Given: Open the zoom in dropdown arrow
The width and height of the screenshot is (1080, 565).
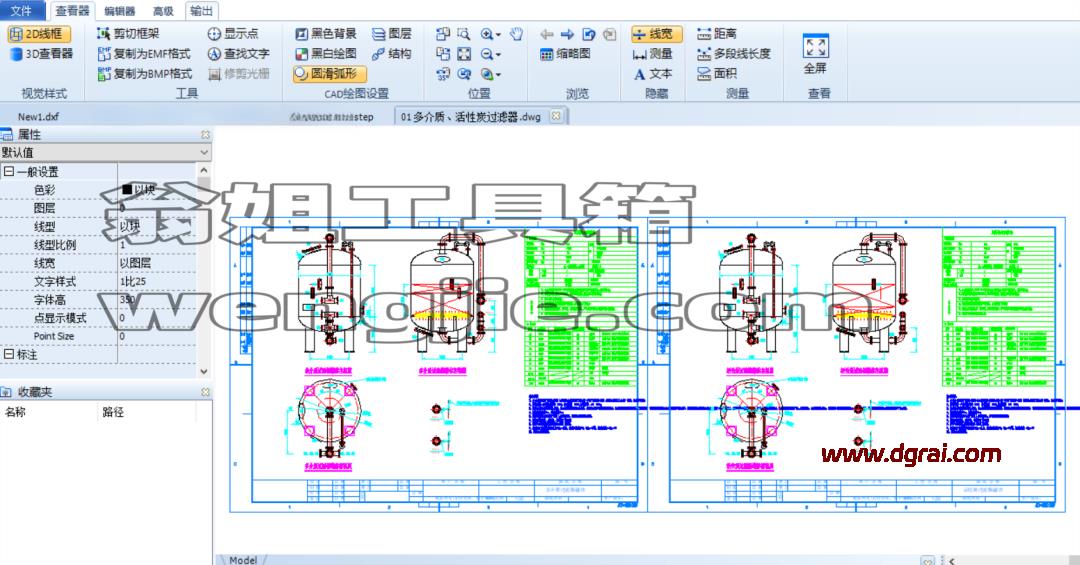Looking at the screenshot, I should pyautogui.click(x=498, y=34).
